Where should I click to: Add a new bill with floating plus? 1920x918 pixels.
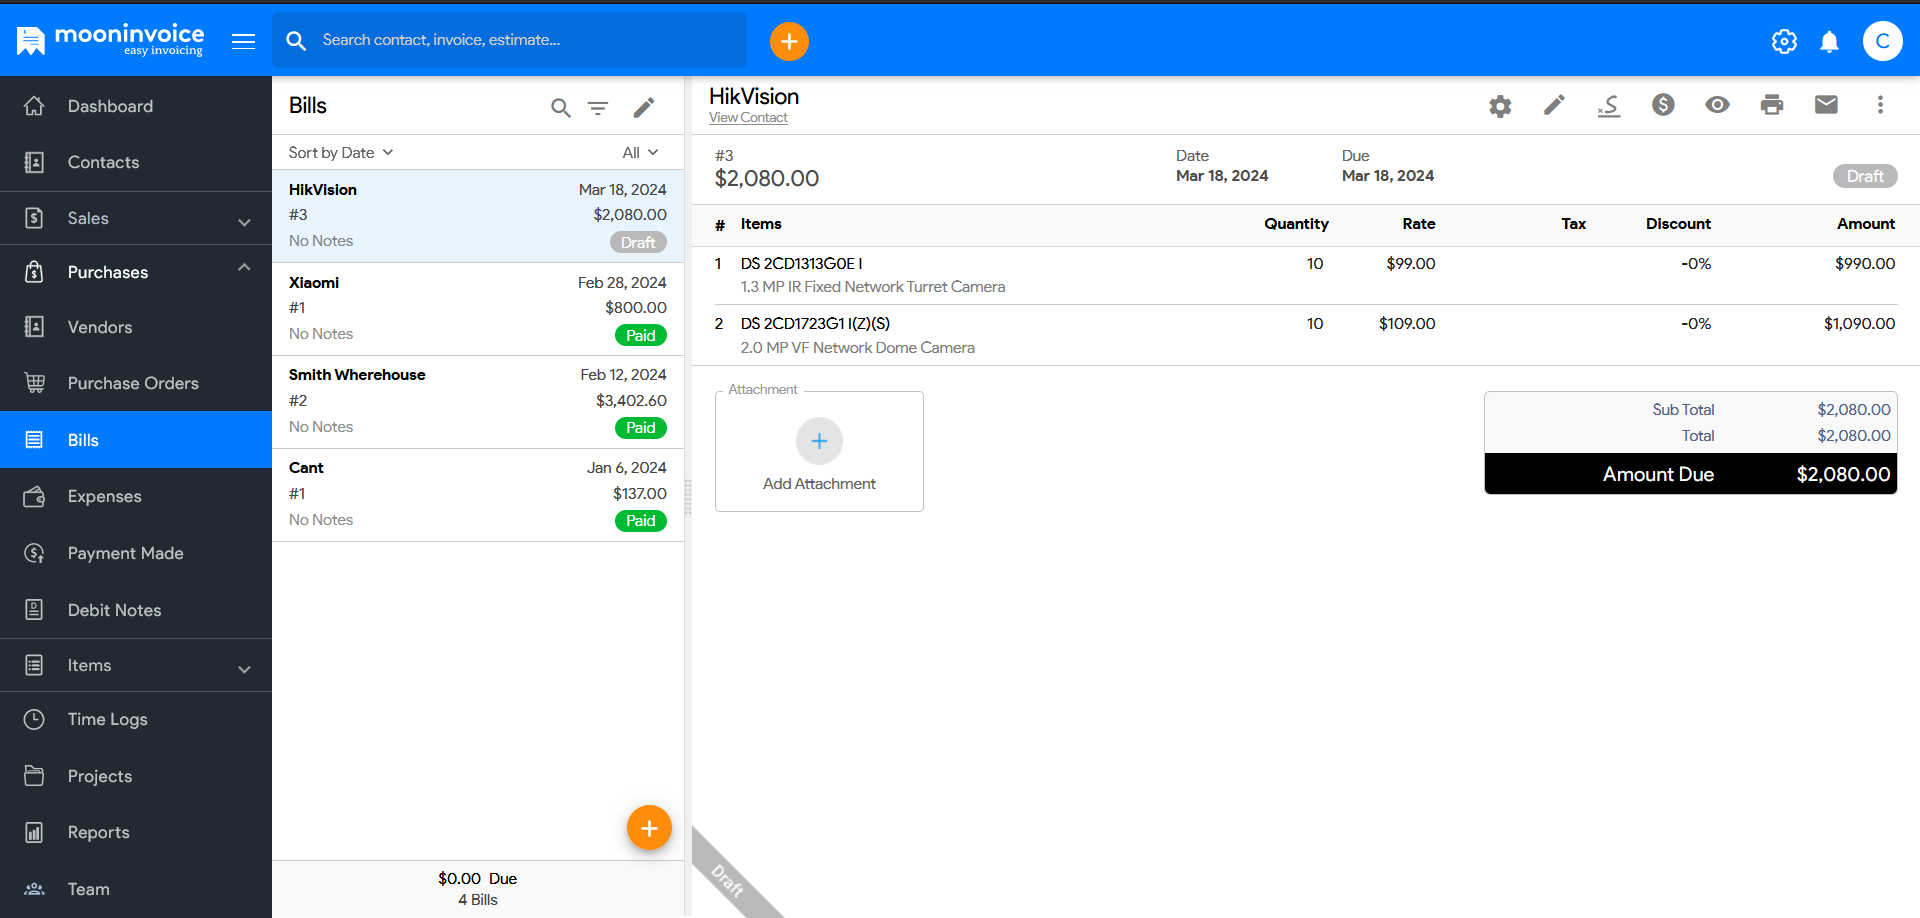(649, 828)
